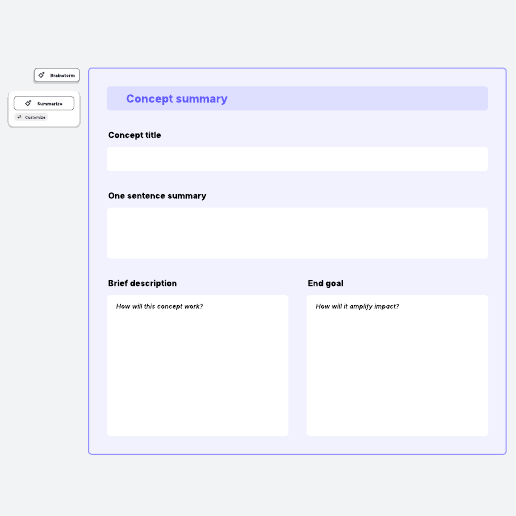Select the Concept summary heading text

click(177, 99)
